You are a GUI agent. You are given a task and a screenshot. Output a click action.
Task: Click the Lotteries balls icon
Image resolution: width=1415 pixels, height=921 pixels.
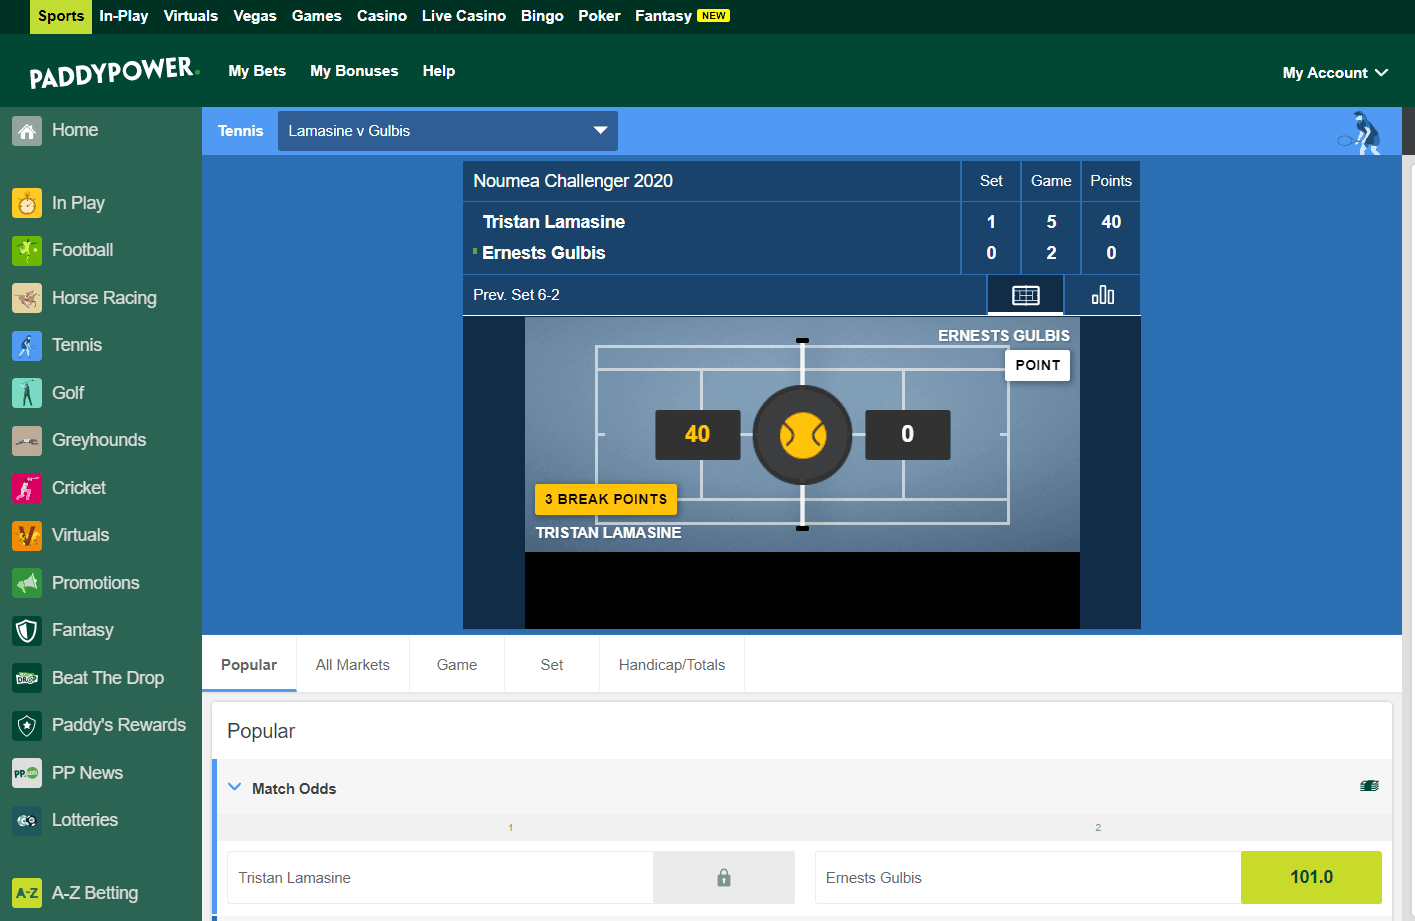point(27,821)
